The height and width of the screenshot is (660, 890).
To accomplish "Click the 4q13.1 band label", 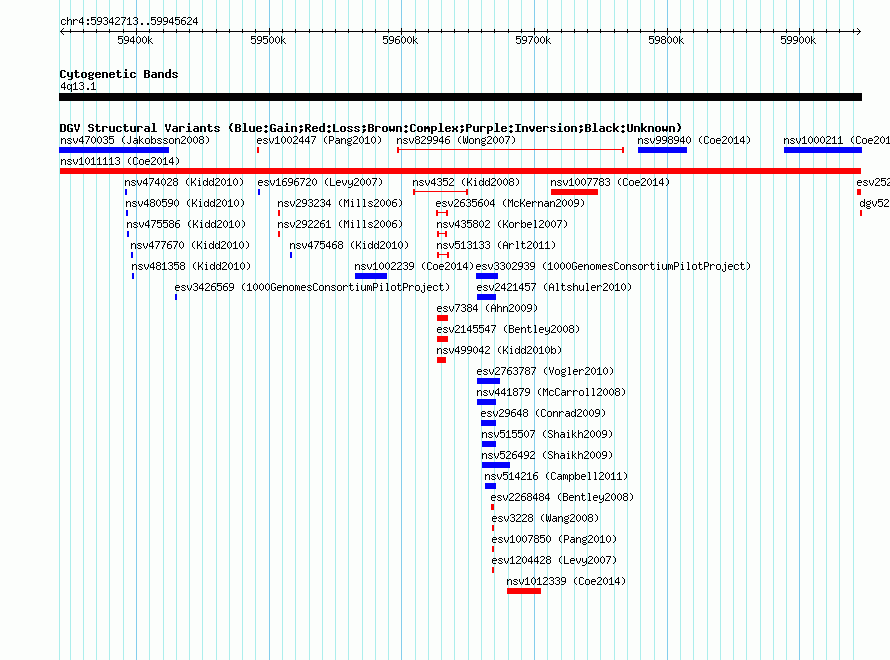I will tap(78, 86).
